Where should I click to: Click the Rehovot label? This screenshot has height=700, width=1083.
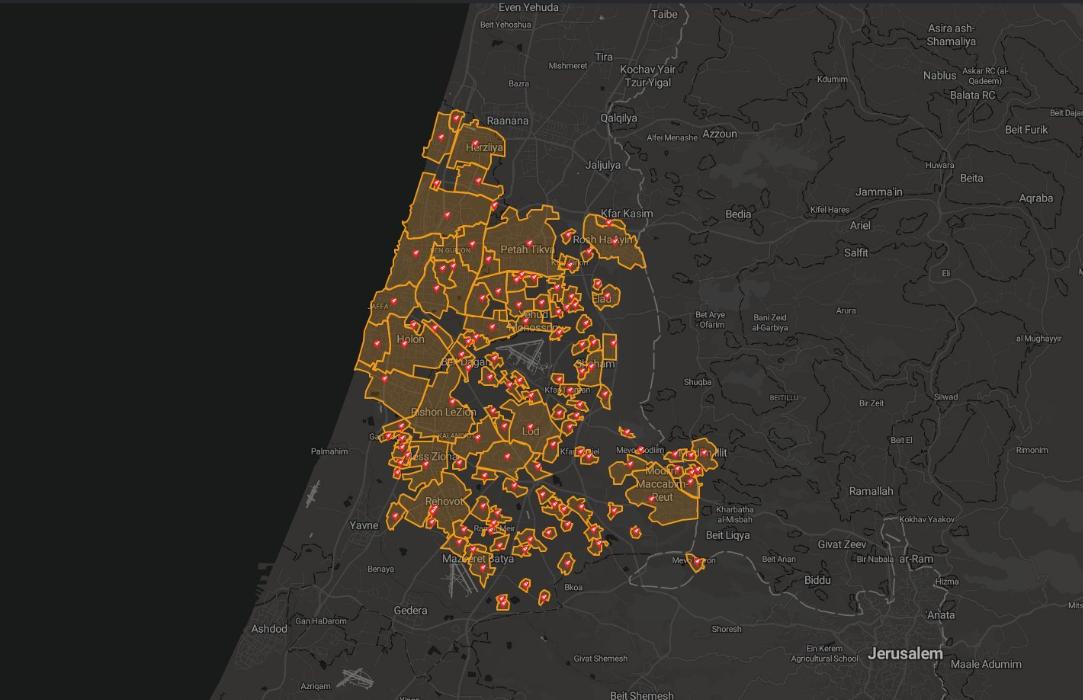point(444,501)
